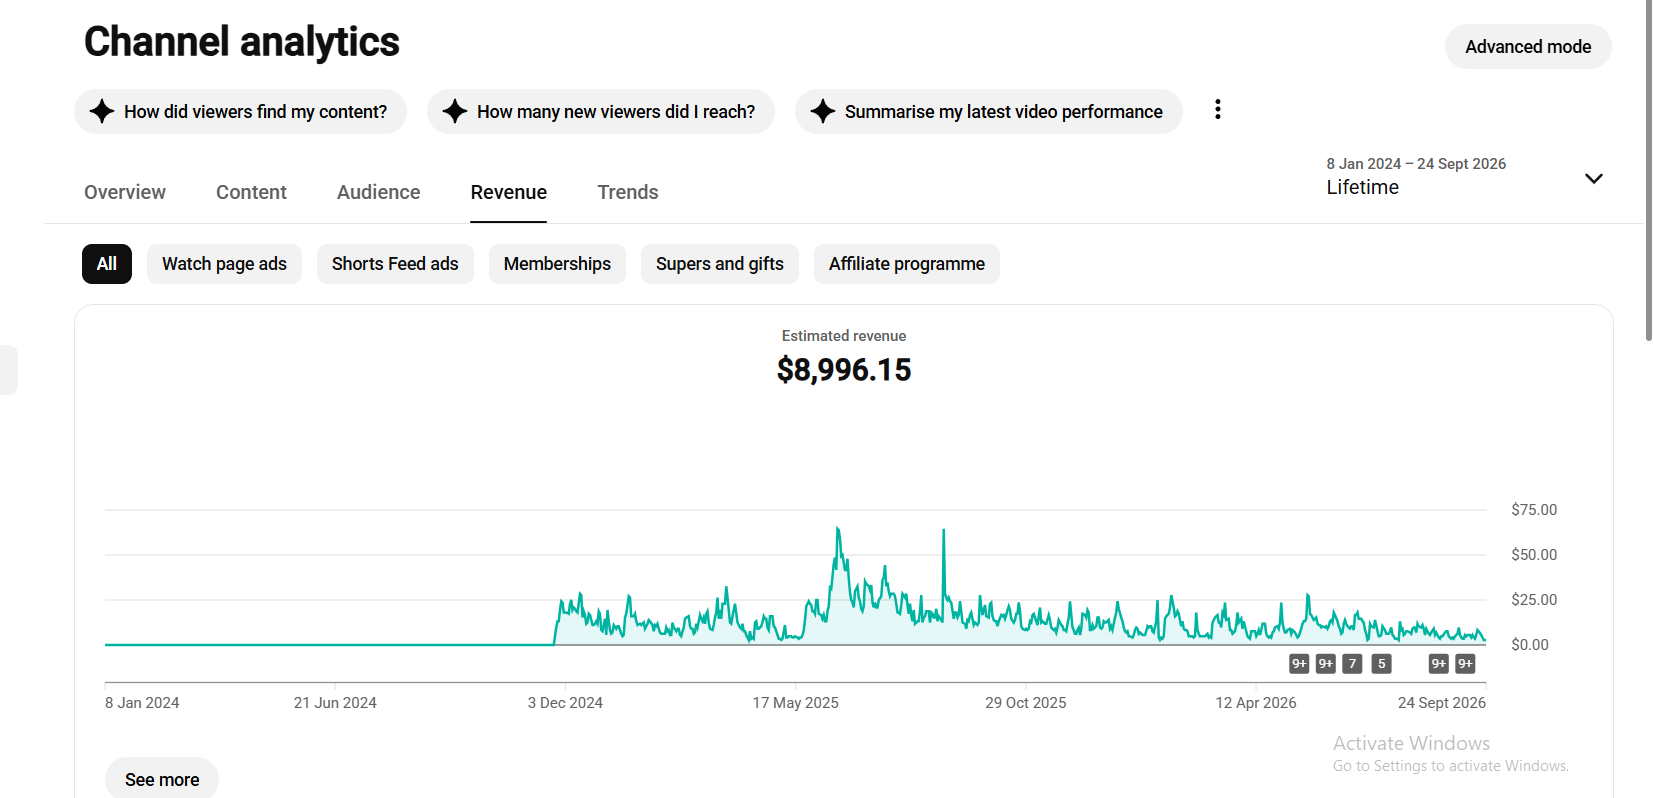Select the All revenue filter chip

click(107, 264)
